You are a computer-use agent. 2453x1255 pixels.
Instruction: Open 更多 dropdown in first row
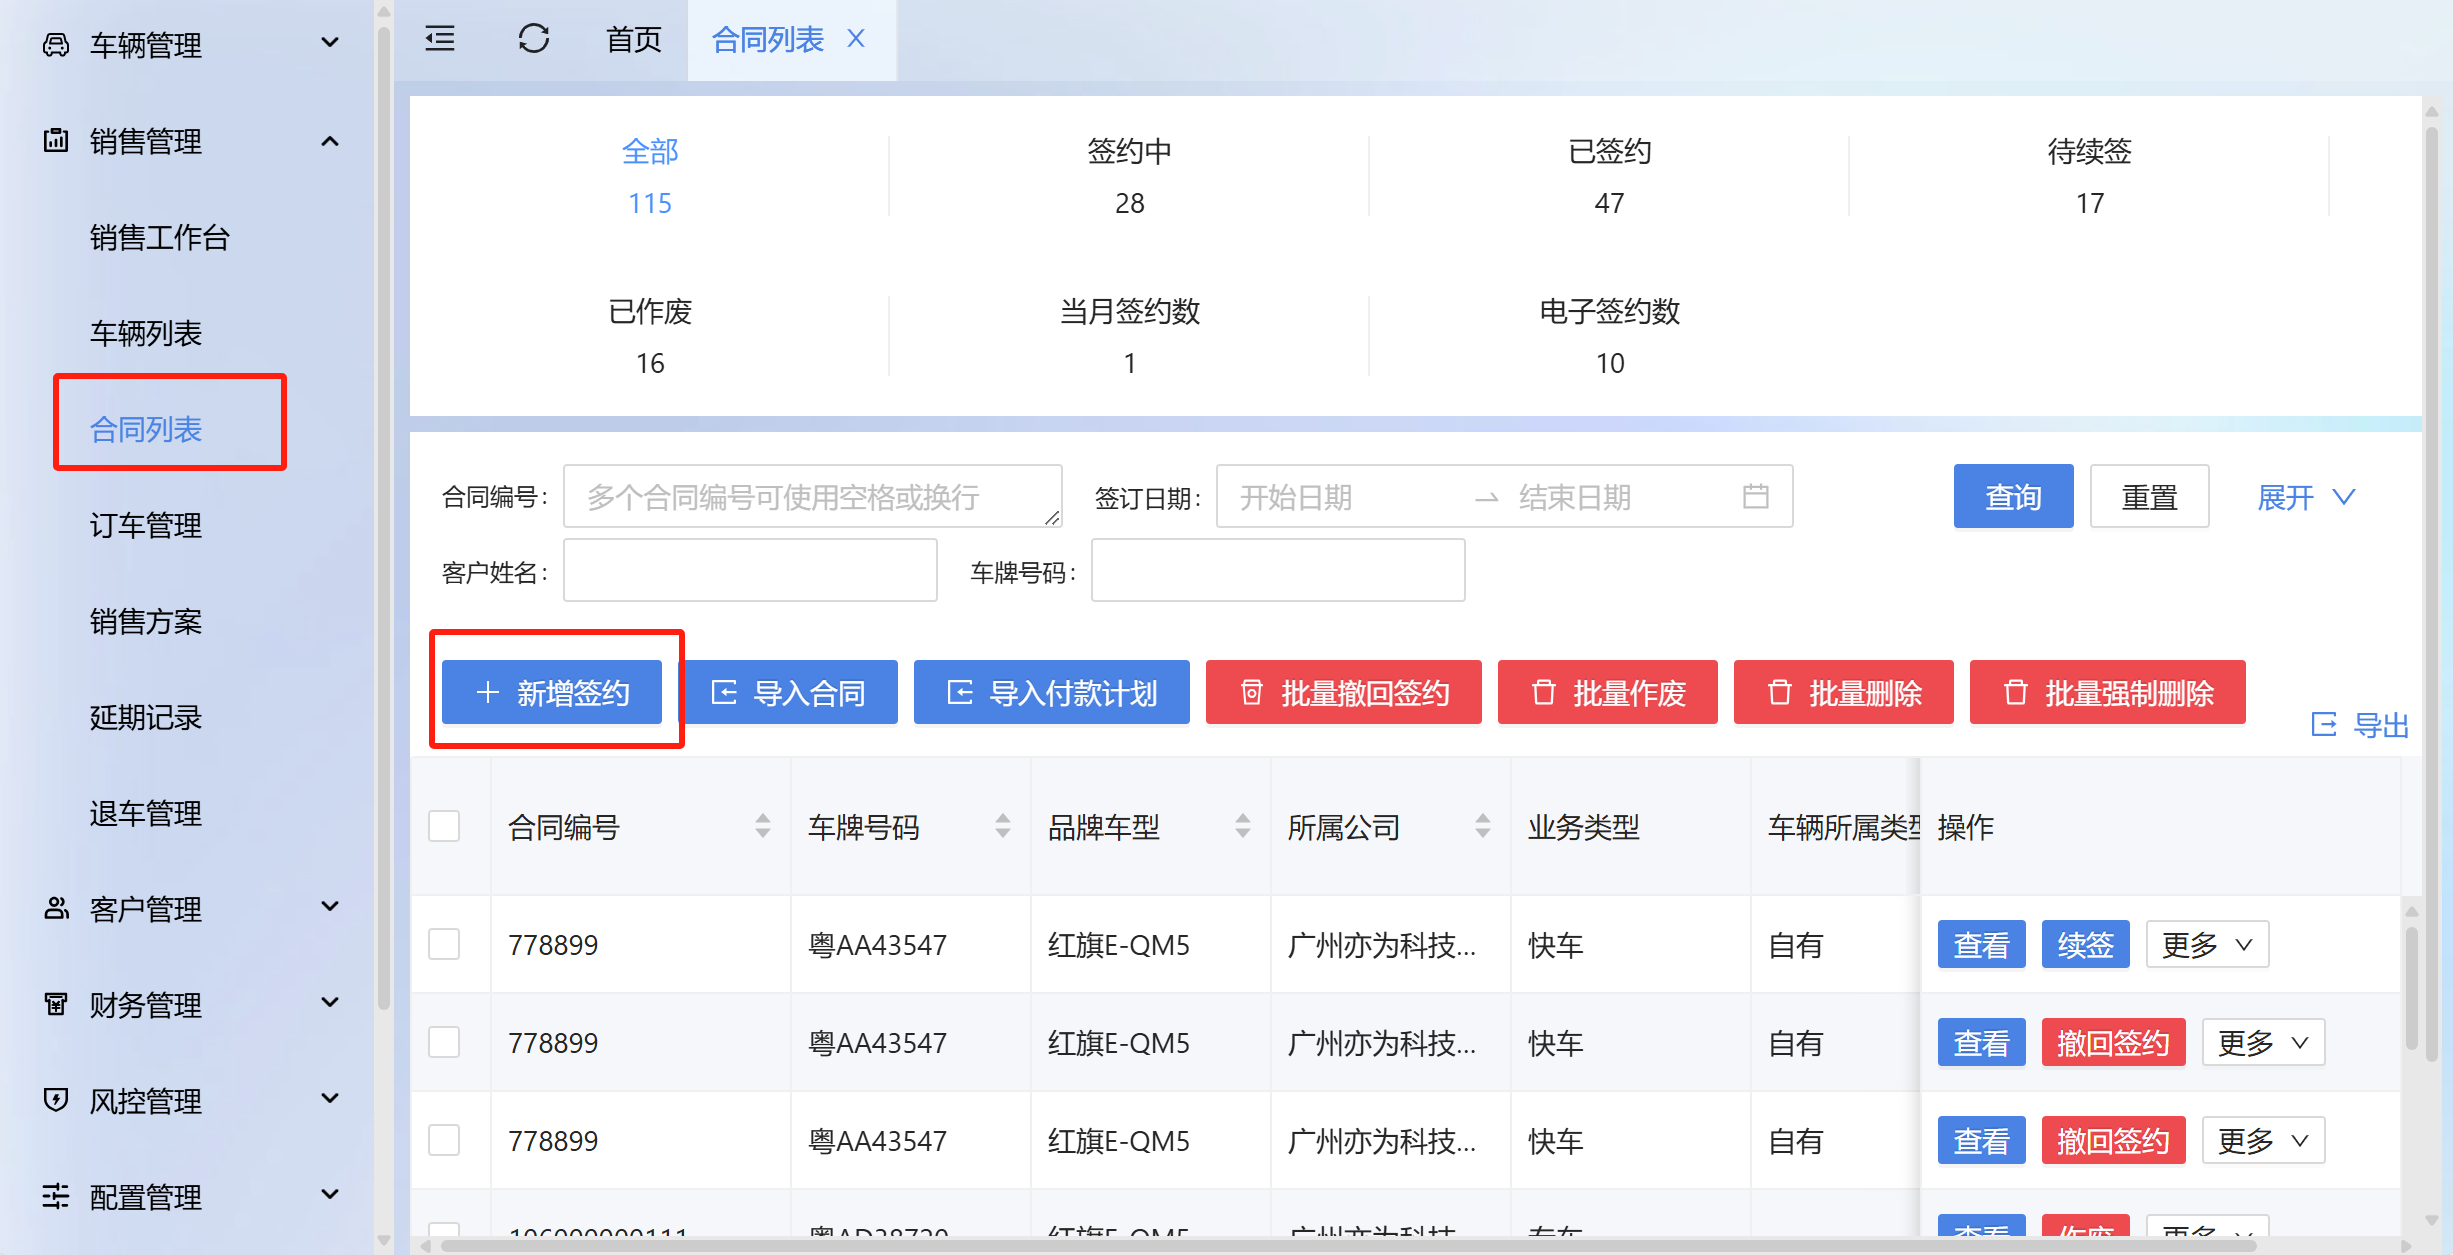2207,944
